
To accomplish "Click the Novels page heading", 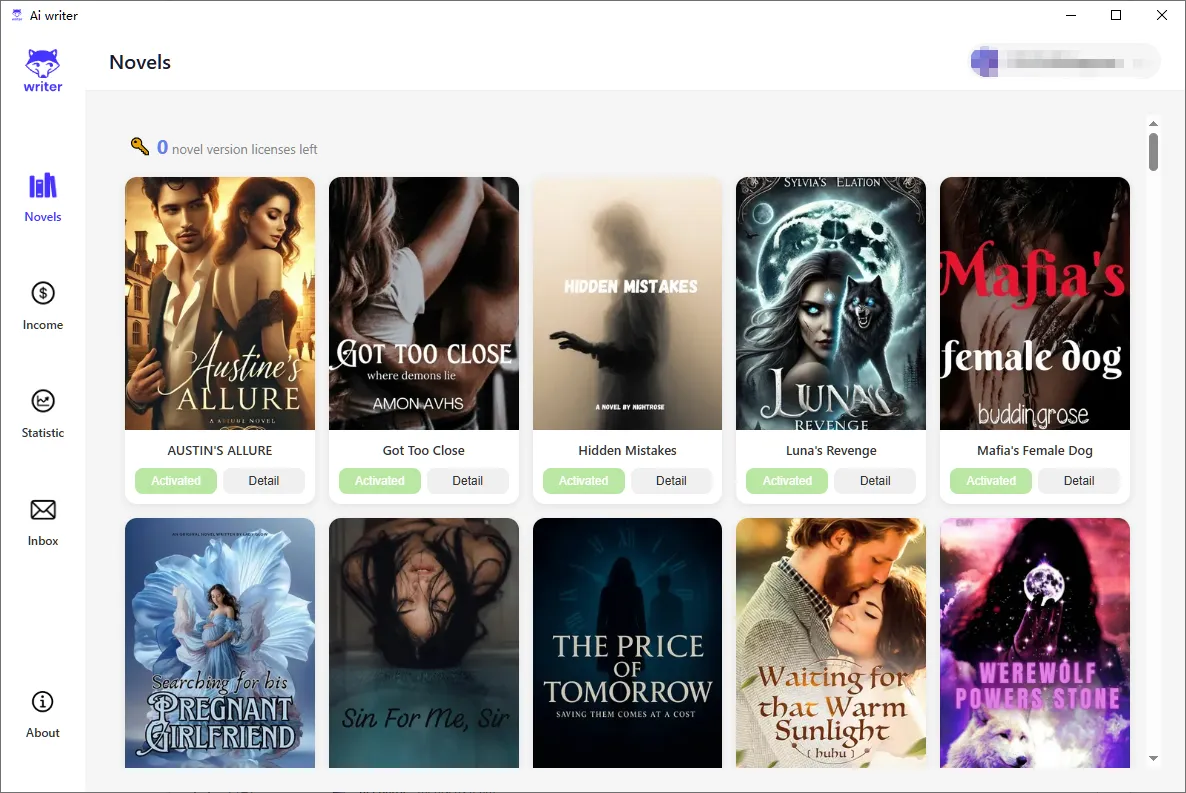I will [140, 62].
